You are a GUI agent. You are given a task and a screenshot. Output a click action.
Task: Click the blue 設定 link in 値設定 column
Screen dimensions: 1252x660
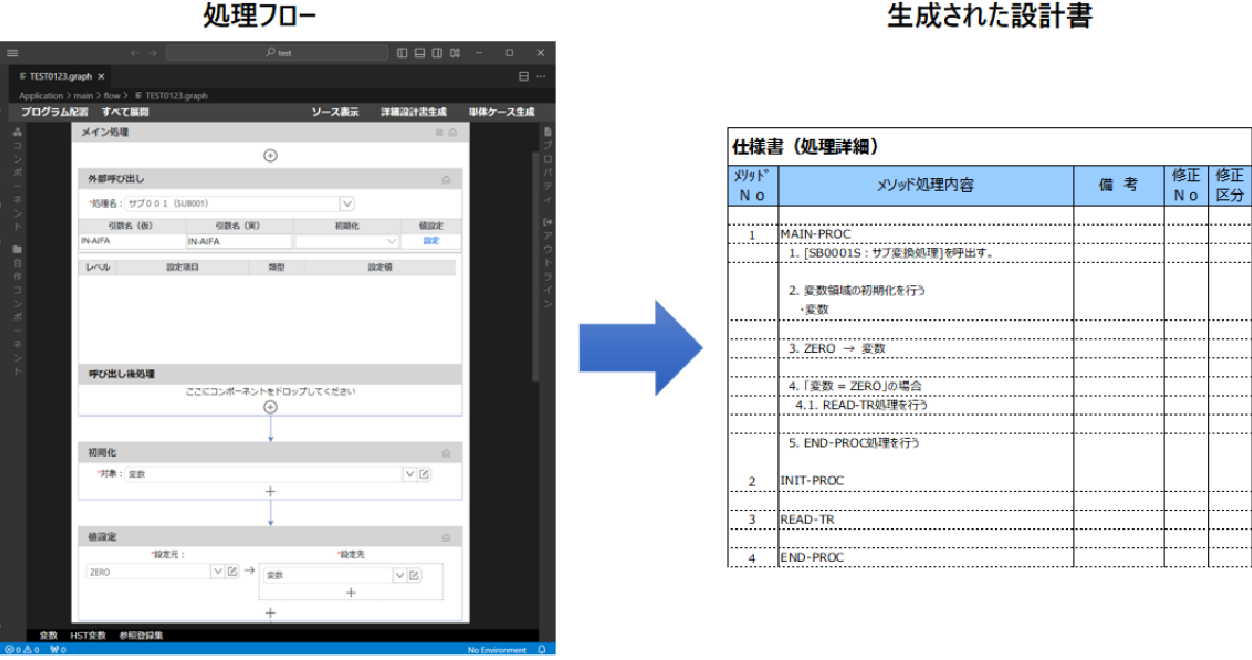(431, 241)
